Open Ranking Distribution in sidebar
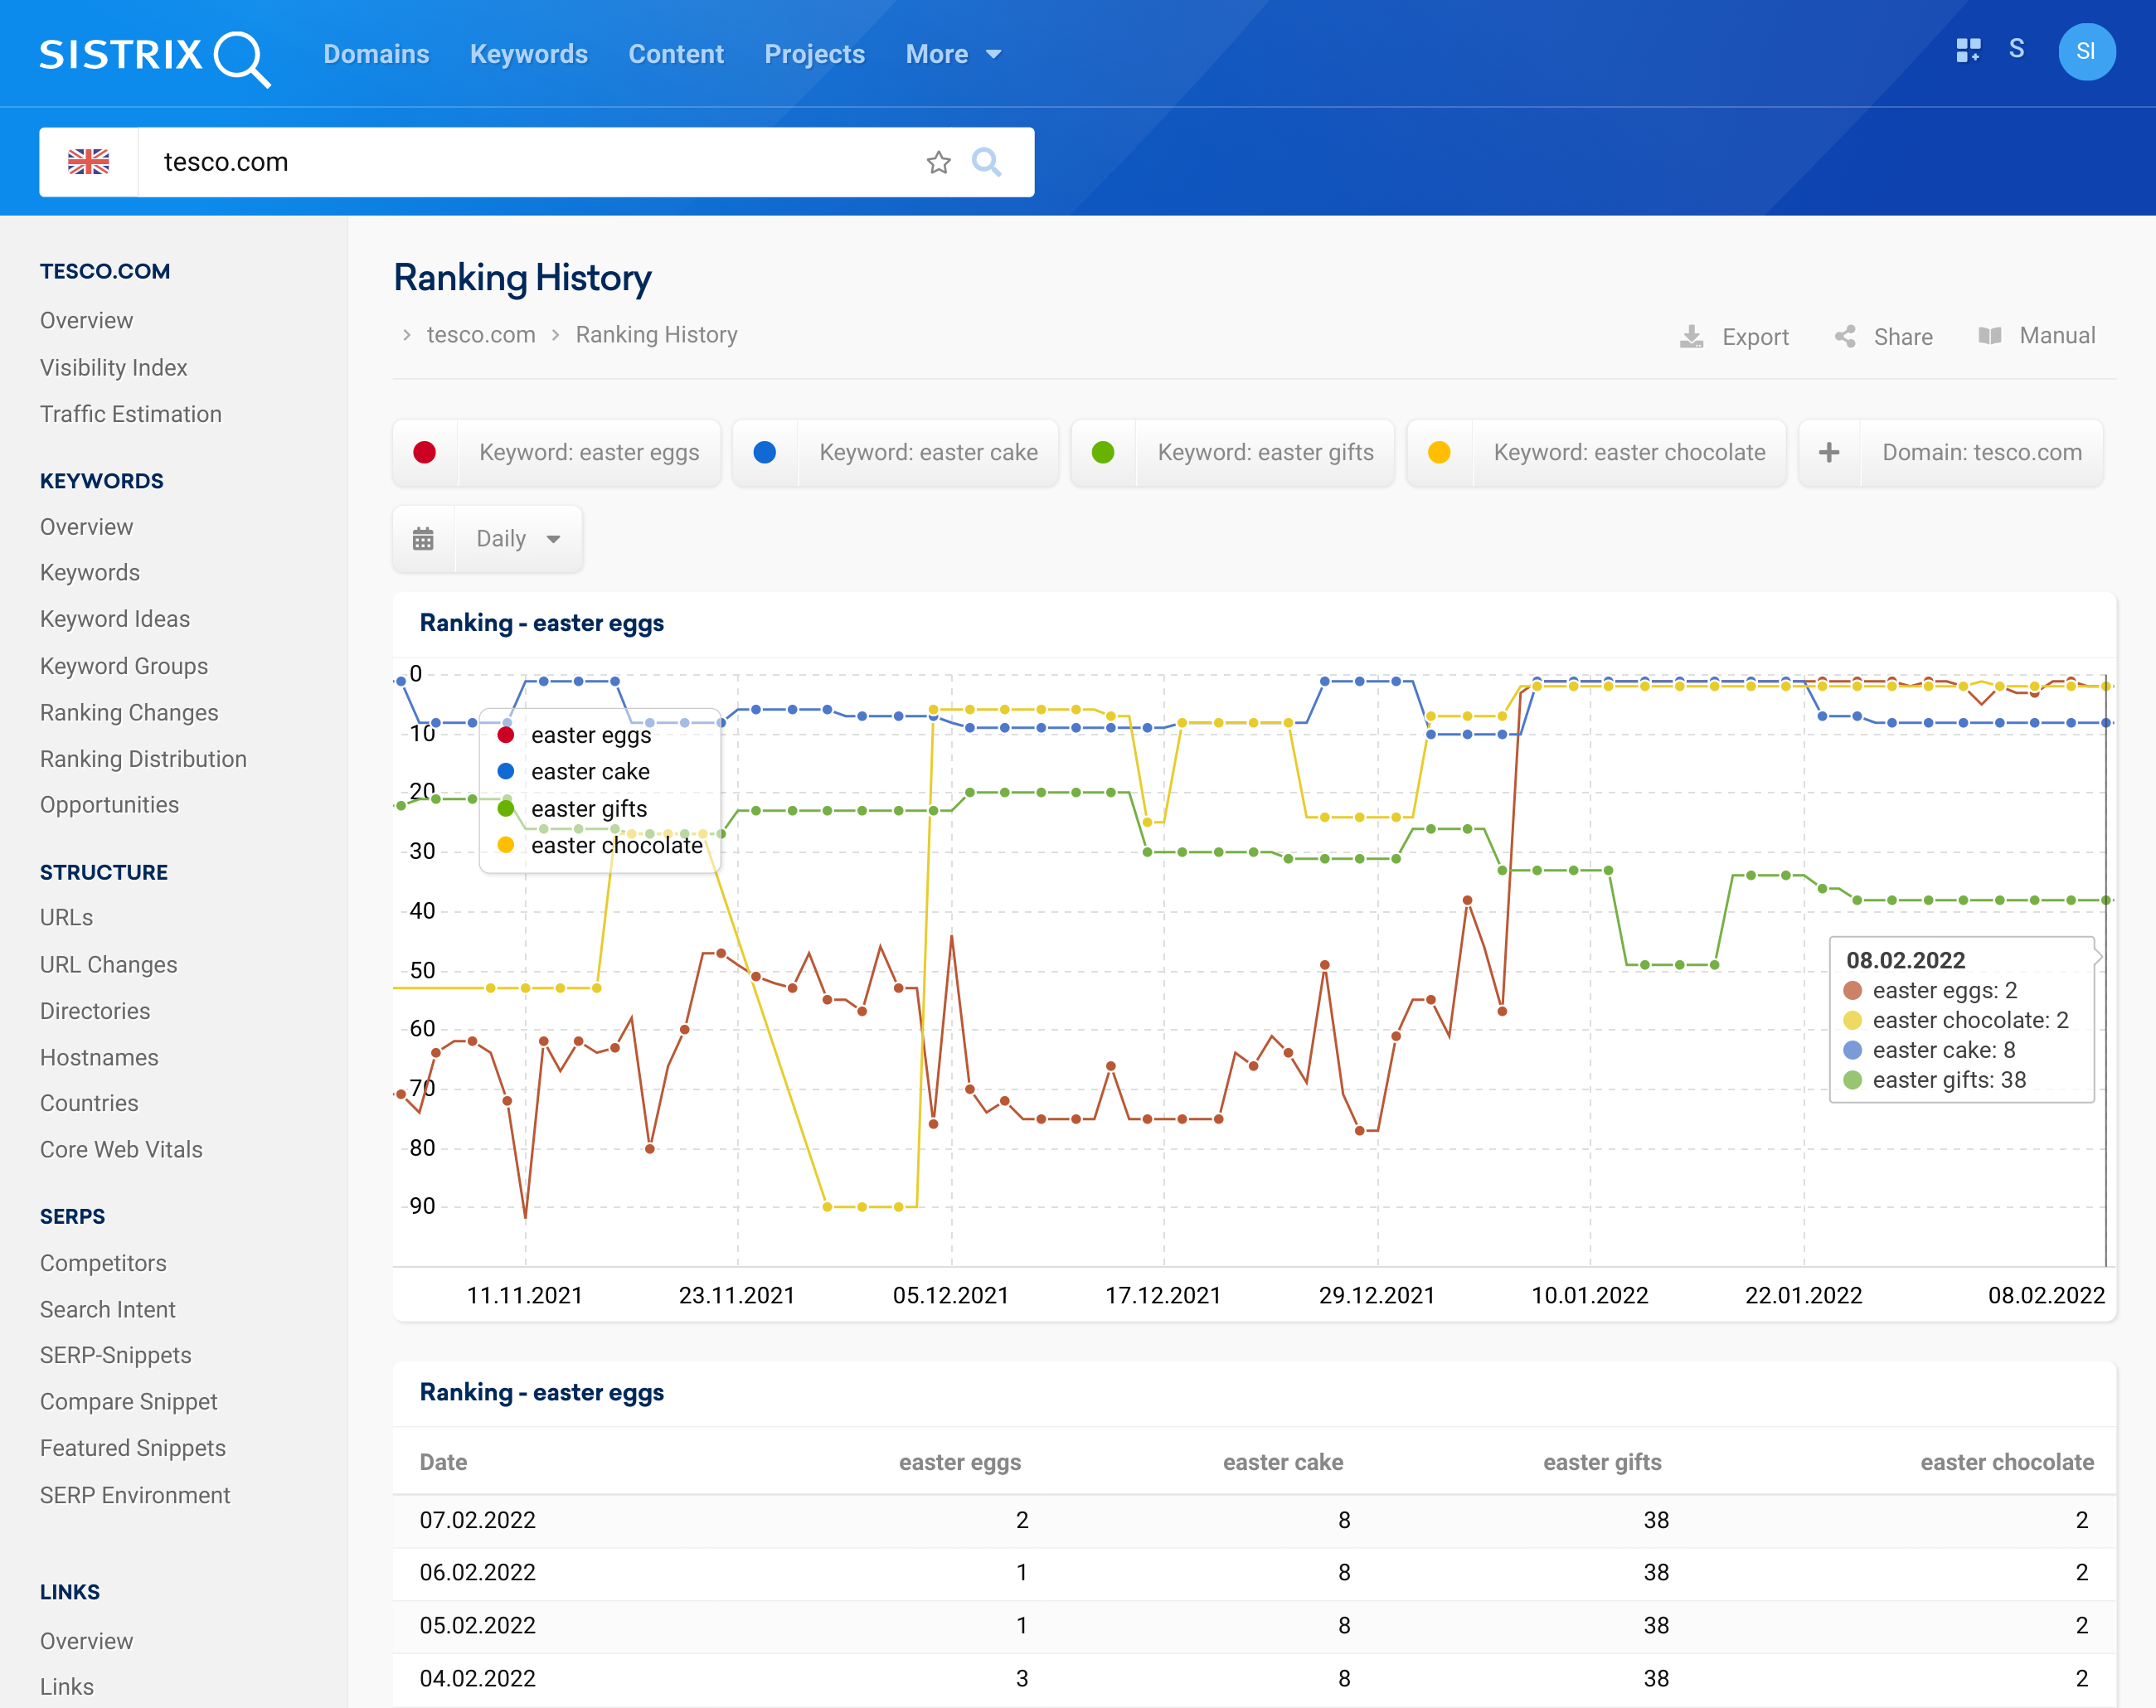Viewport: 2156px width, 1708px height. (143, 759)
